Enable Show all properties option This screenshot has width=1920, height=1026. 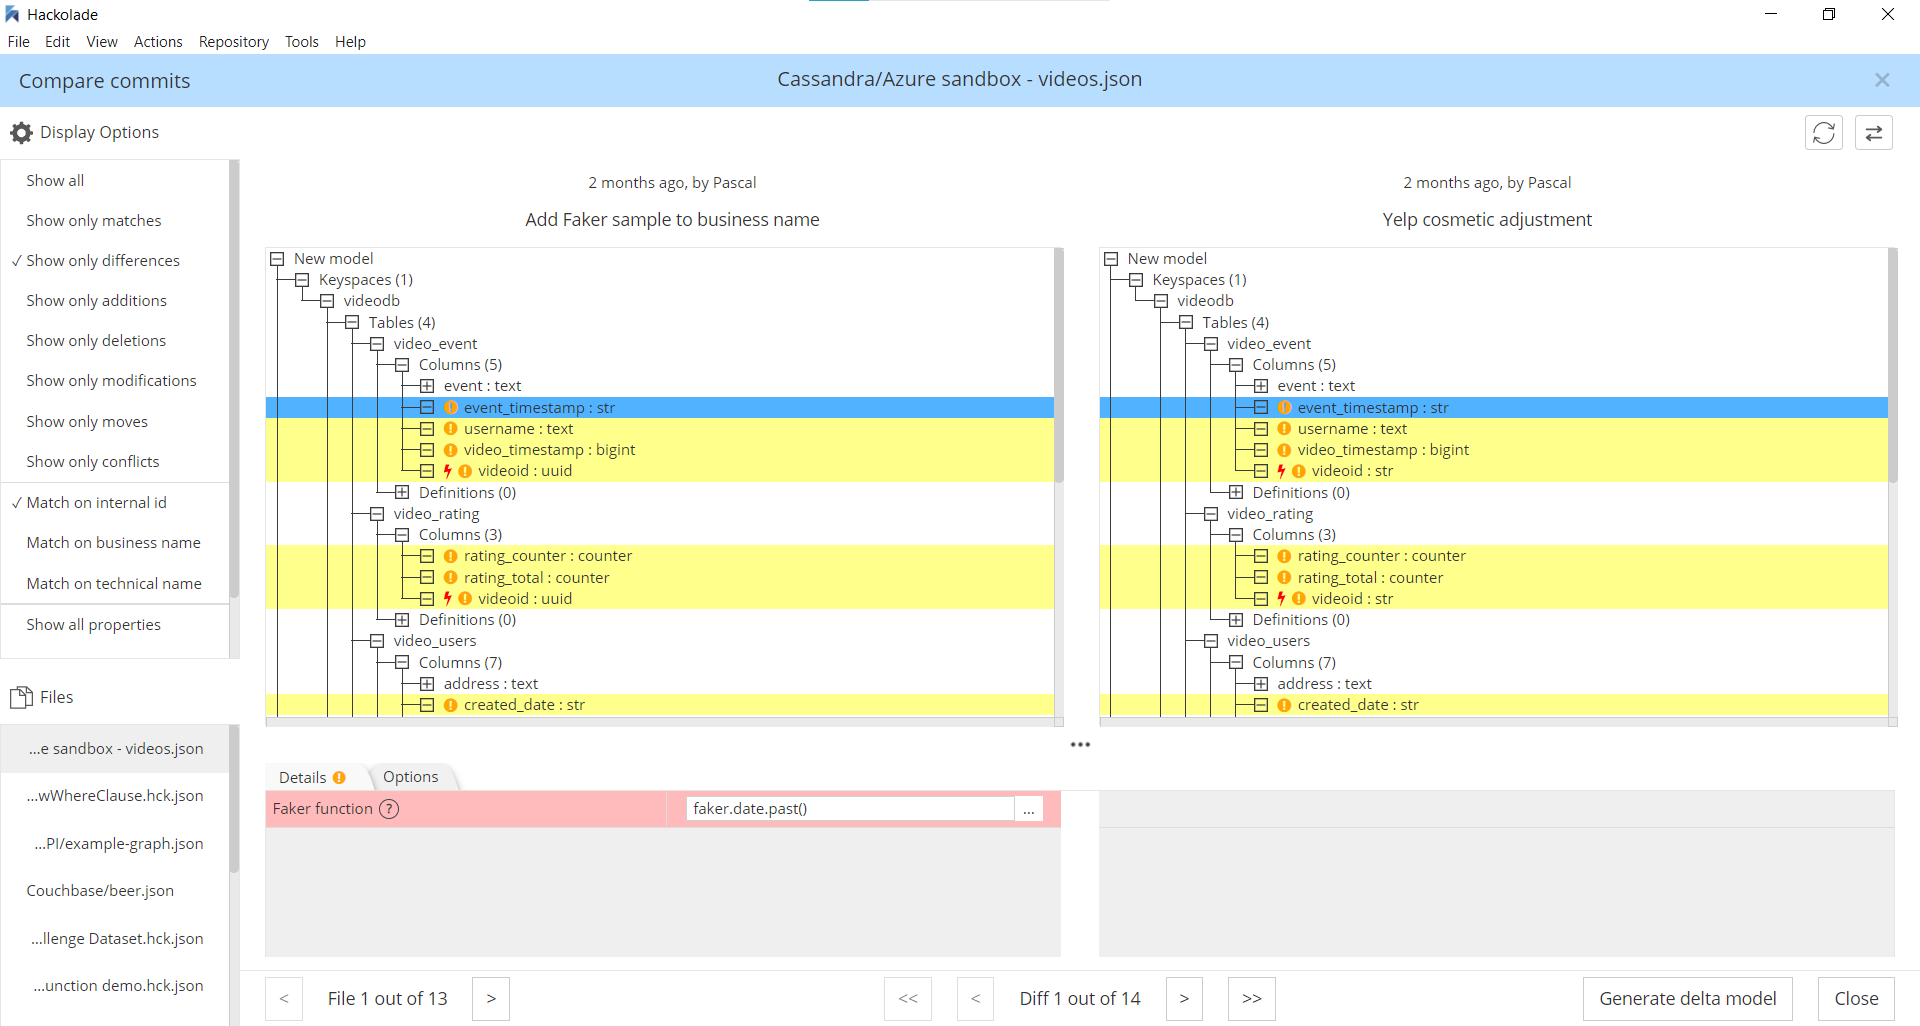point(93,624)
